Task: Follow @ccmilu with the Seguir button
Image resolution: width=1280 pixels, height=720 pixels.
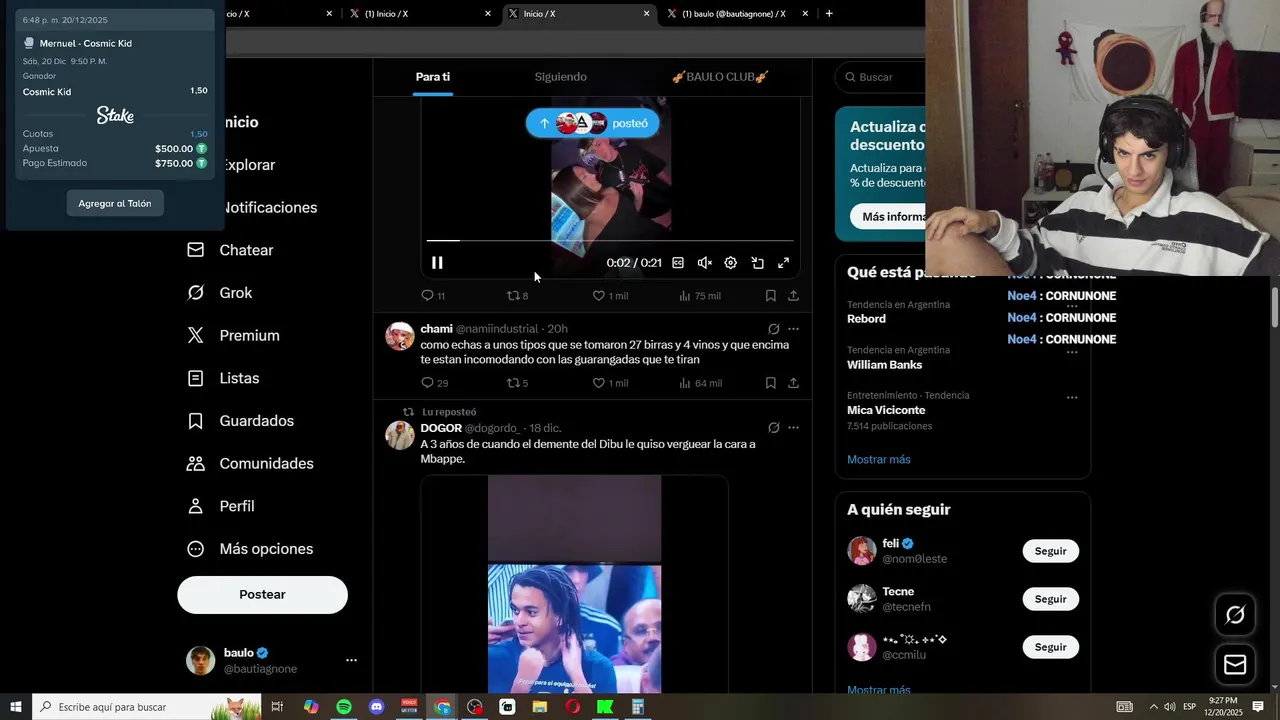Action: pos(1050,647)
